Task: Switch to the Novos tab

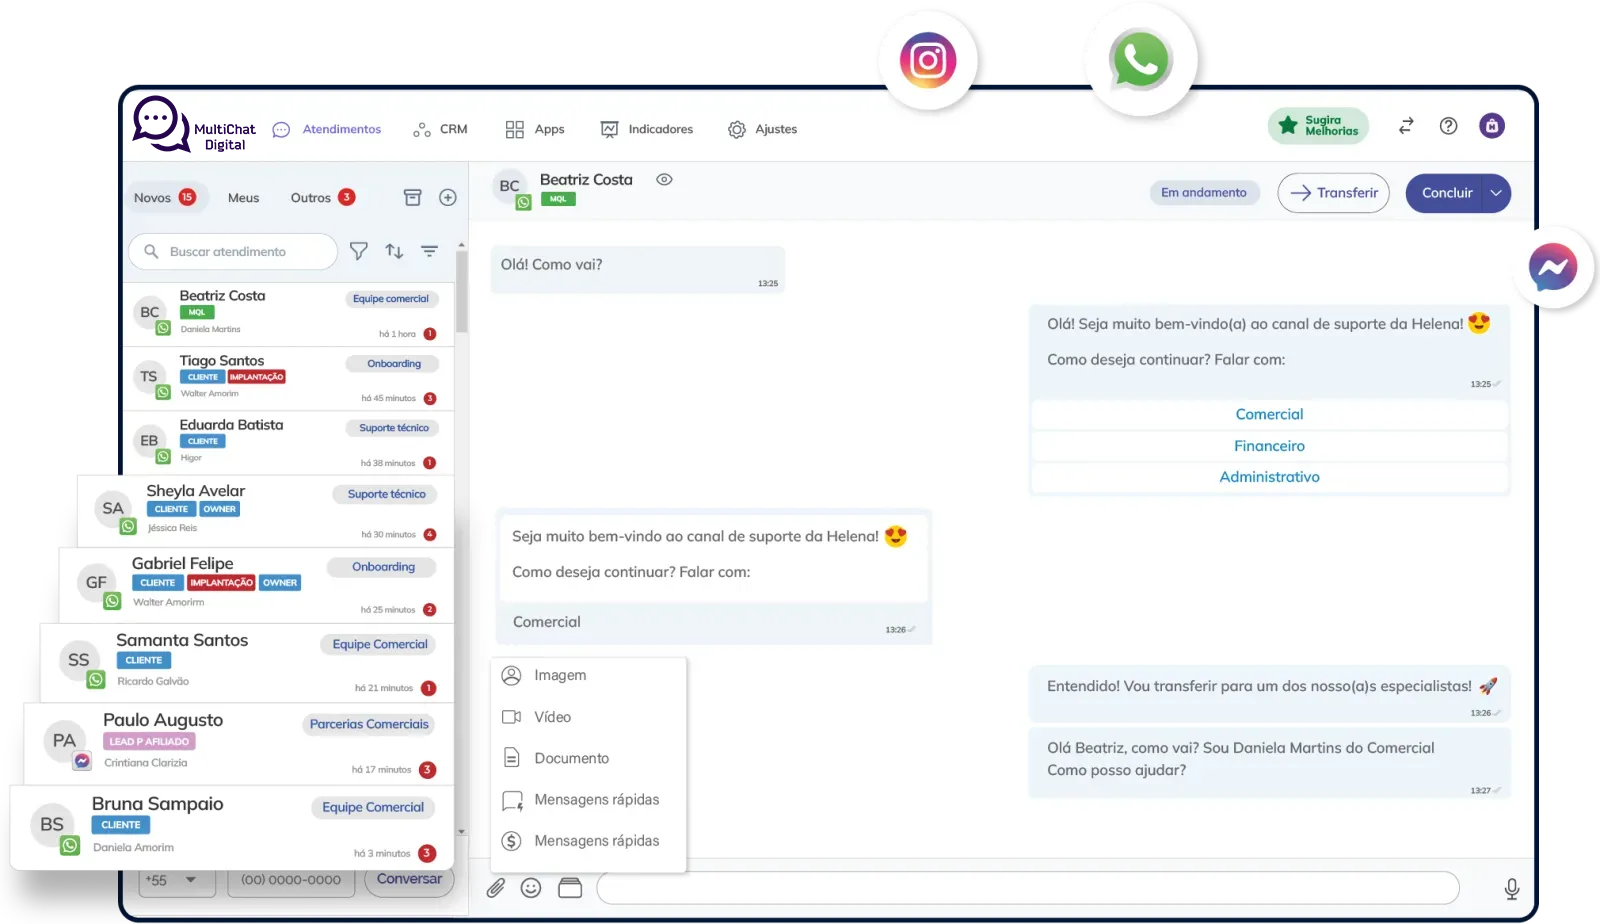Action: [165, 197]
